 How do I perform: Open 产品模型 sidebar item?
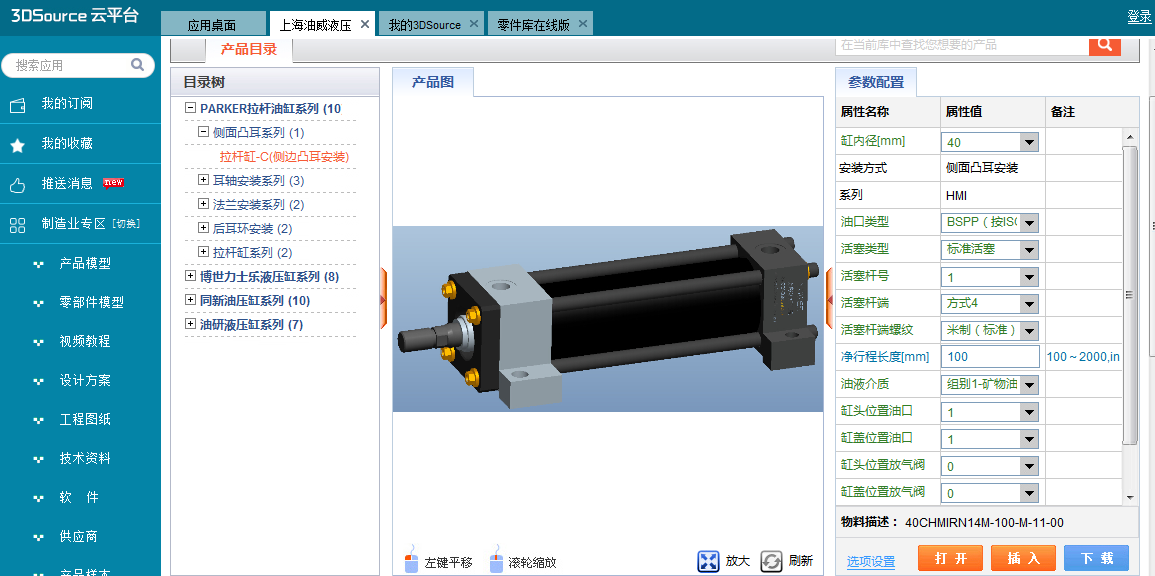85,264
